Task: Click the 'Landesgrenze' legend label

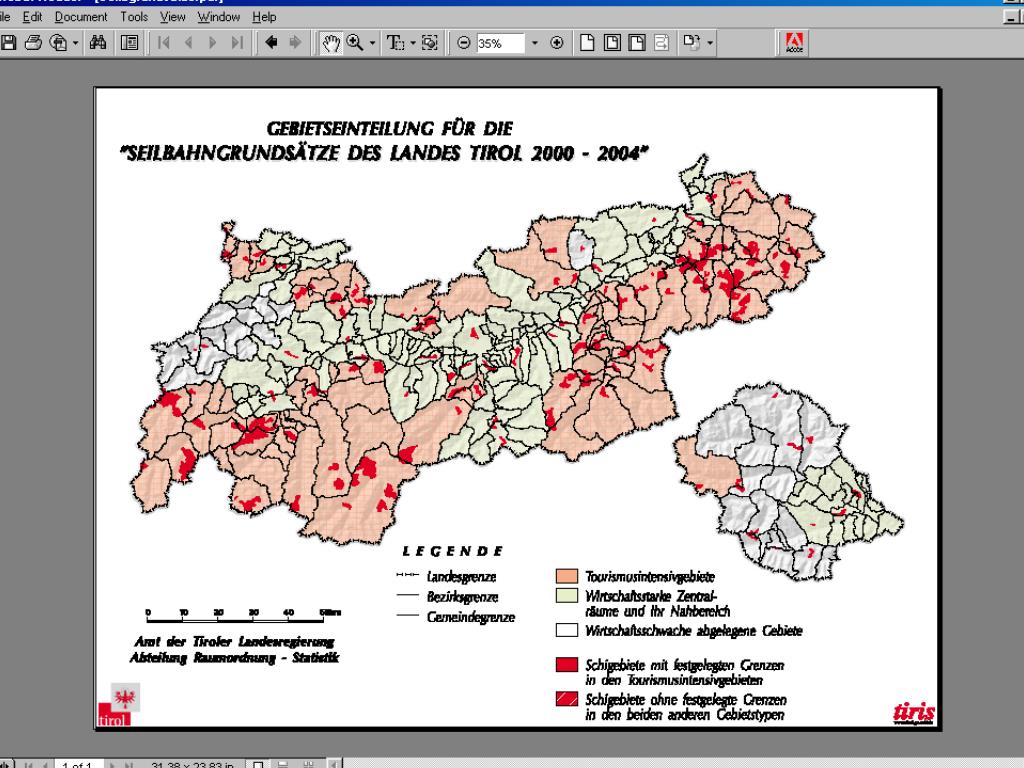Action: tap(461, 576)
